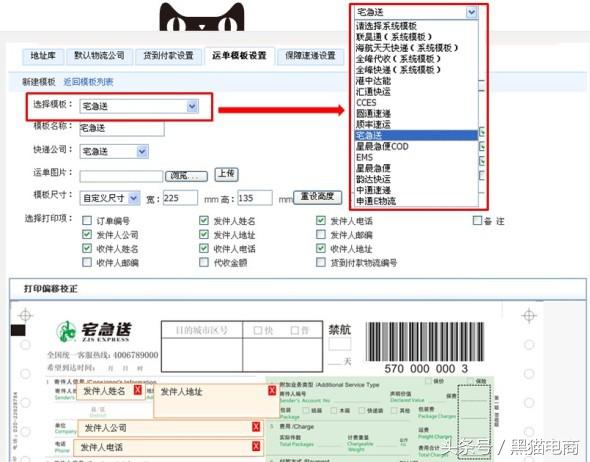590x462 pixels.
Task: Click the 模板名称 input field
Action: [122, 128]
